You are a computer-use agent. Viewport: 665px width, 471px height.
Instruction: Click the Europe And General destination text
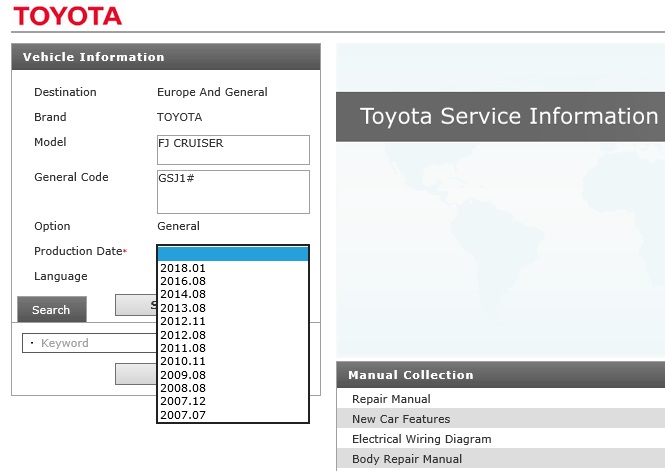[x=212, y=92]
